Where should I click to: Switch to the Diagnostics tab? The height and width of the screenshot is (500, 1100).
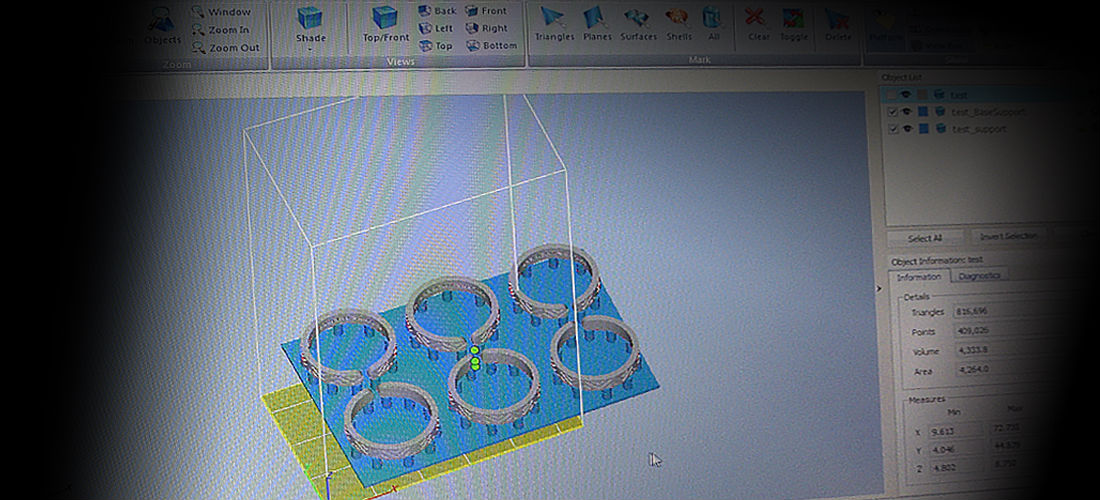(x=979, y=276)
